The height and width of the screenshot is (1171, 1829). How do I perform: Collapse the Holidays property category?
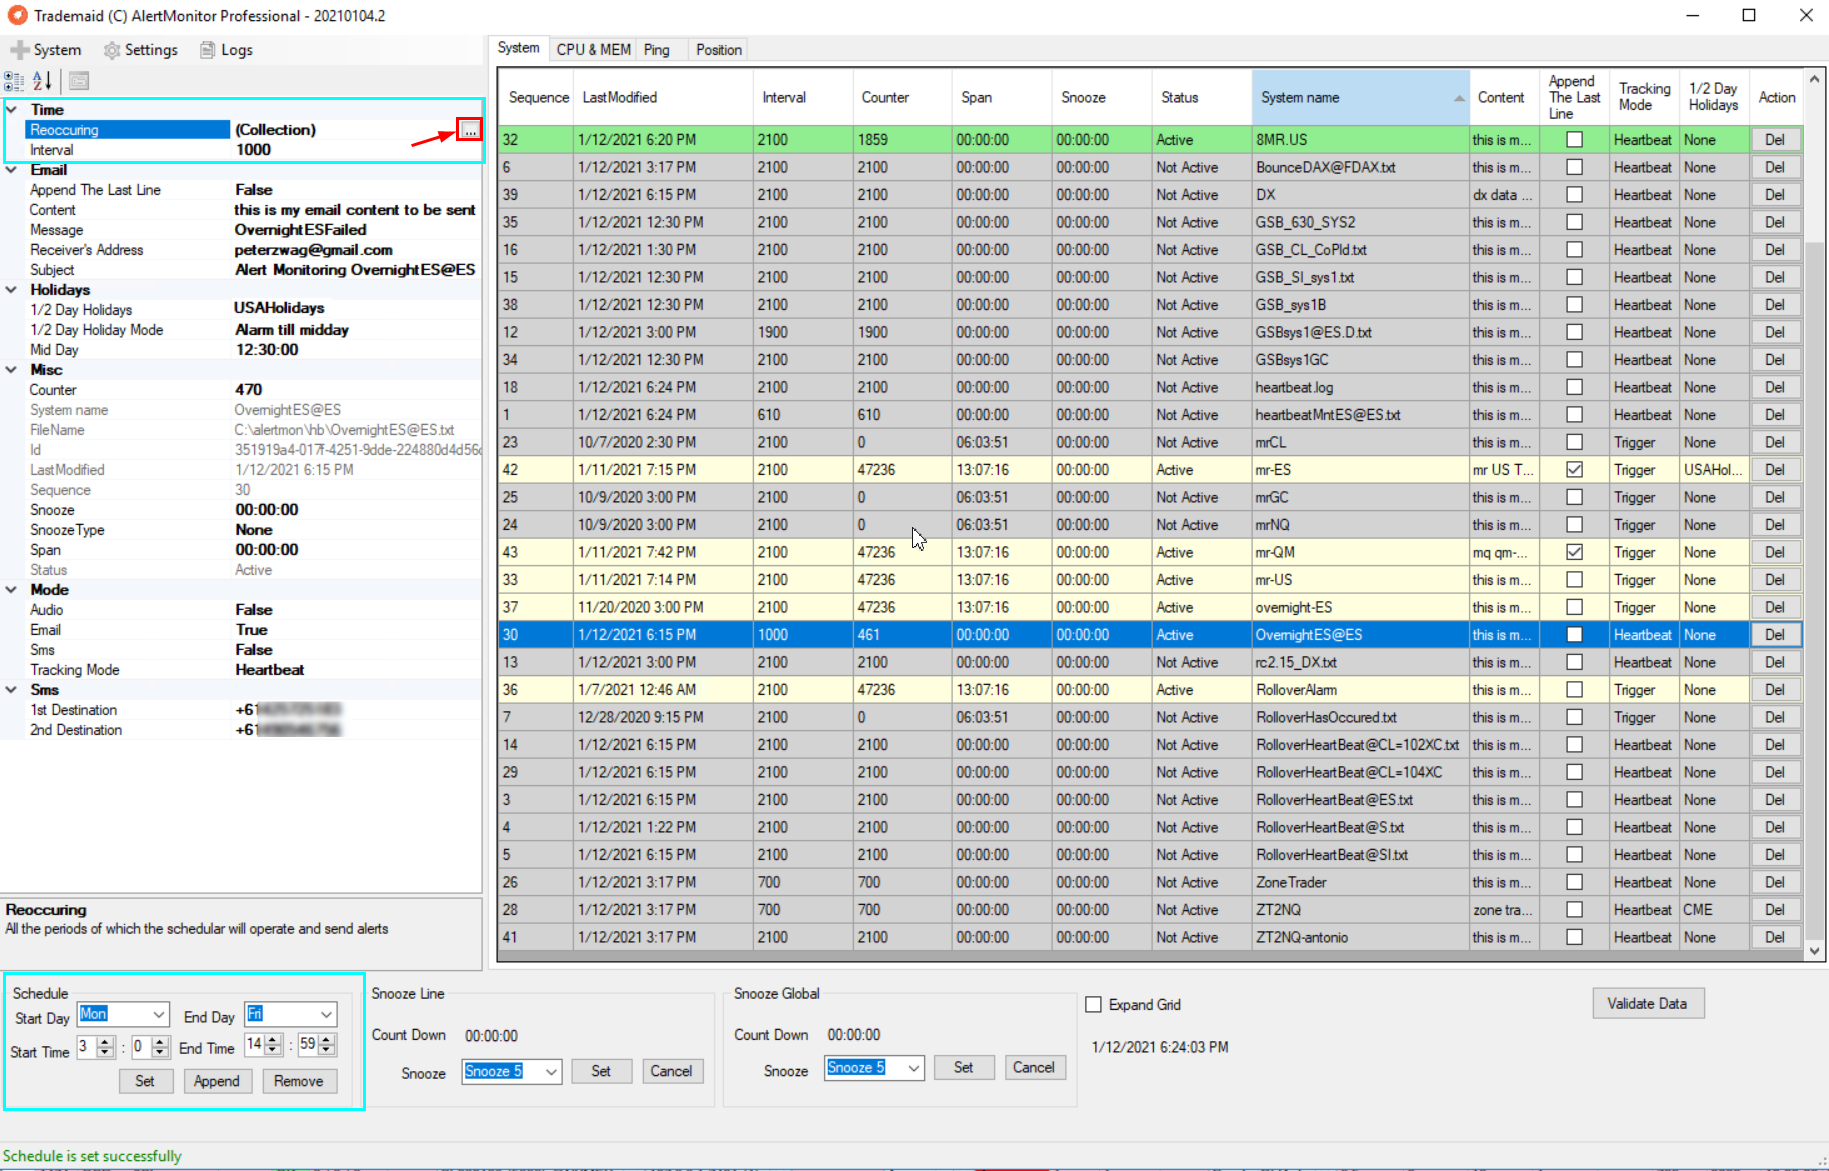[x=12, y=290]
